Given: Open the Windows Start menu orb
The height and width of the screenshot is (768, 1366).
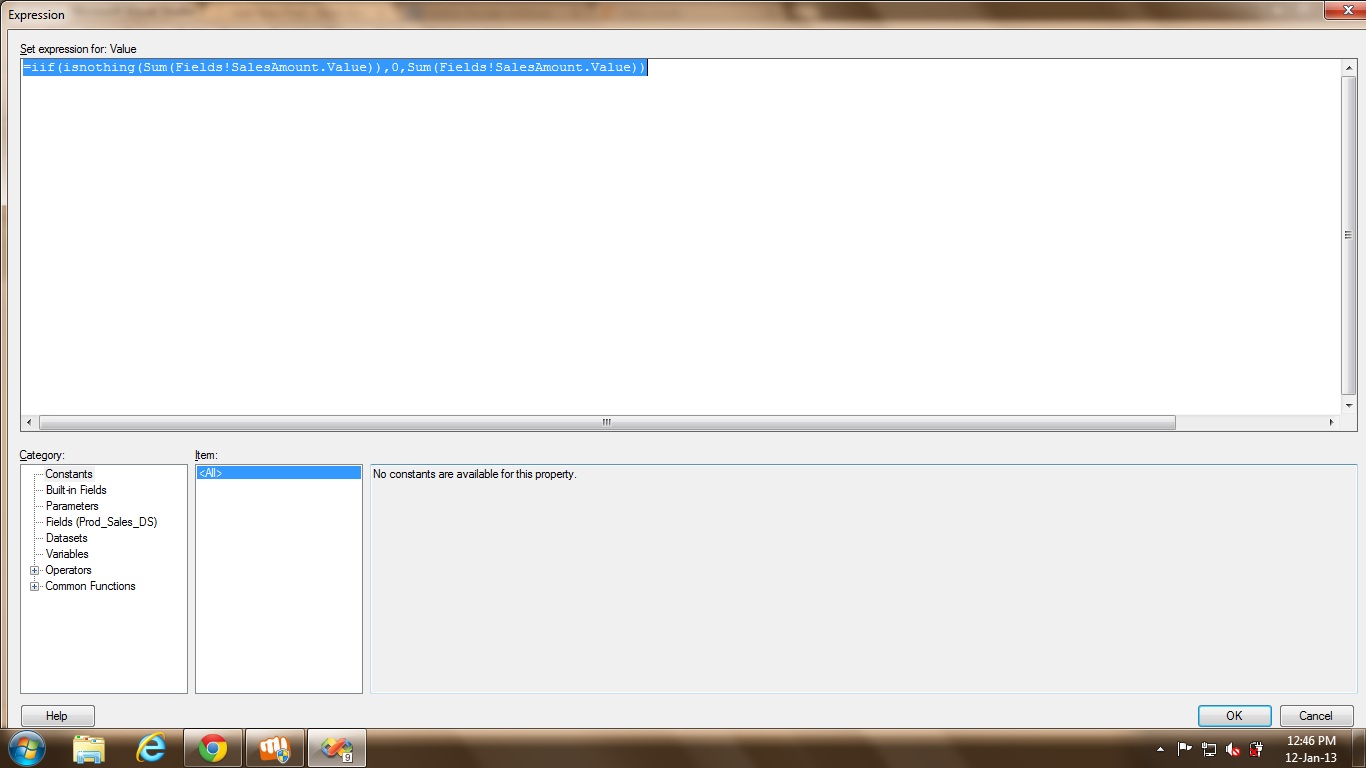Looking at the screenshot, I should pyautogui.click(x=27, y=748).
